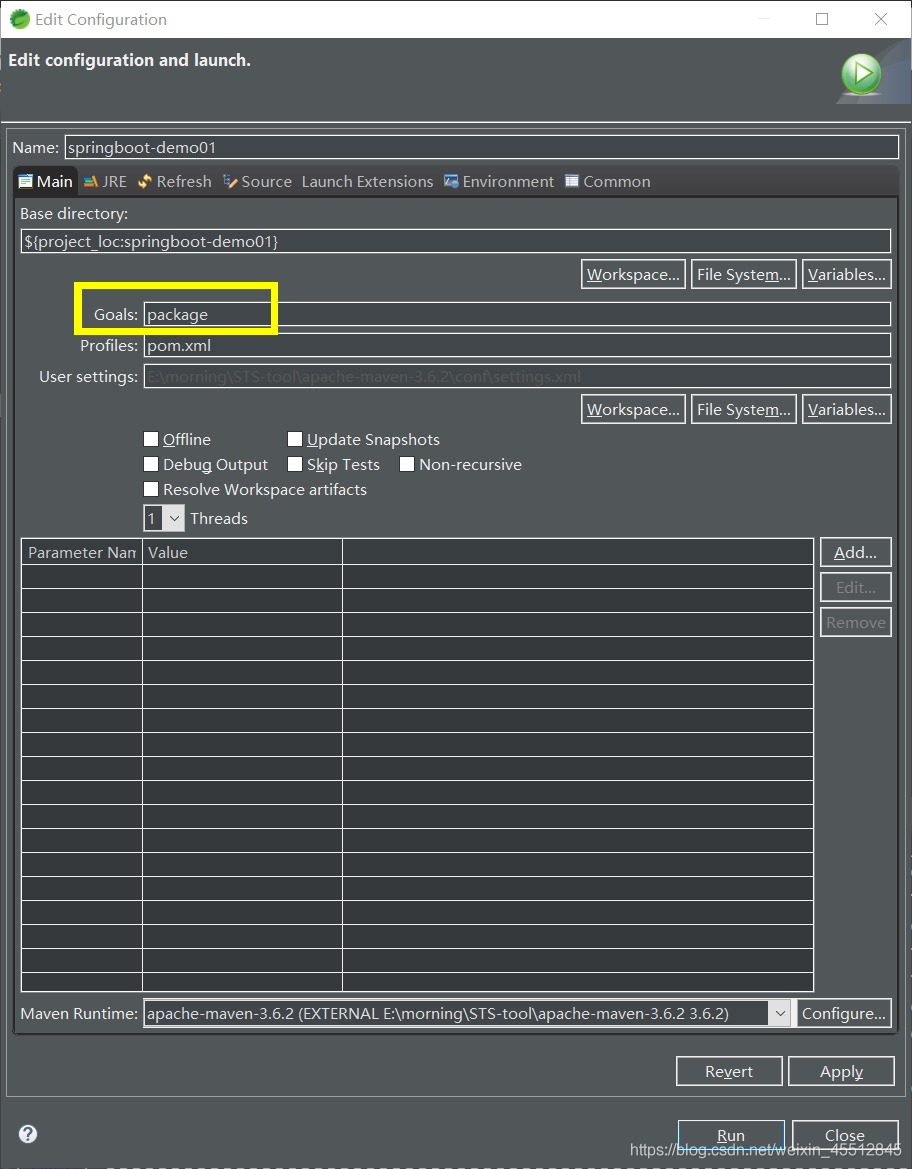Click Workspace button under User settings
Viewport: 912px width, 1169px height.
point(633,409)
